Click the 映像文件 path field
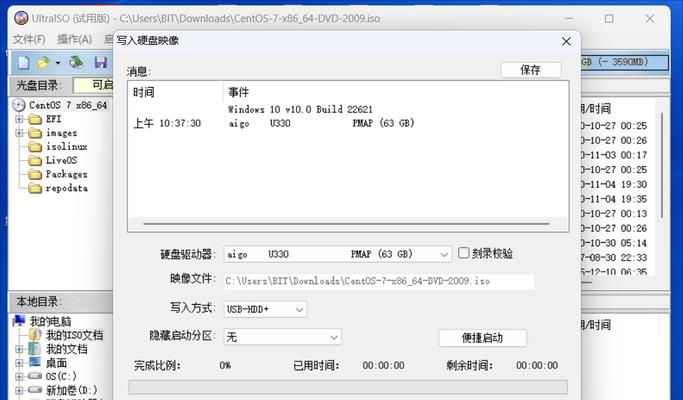The image size is (683, 400). (x=379, y=281)
